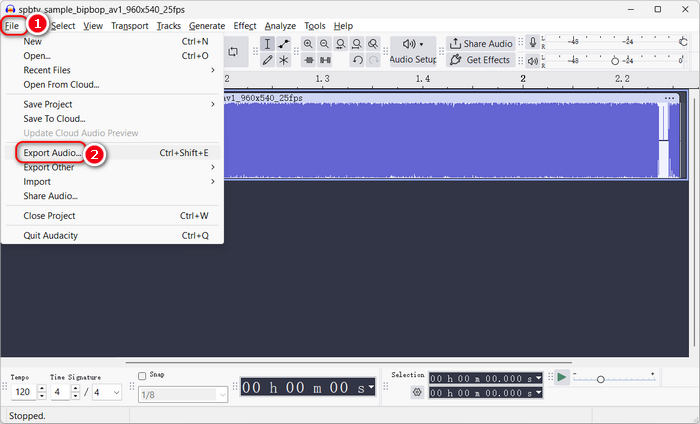The width and height of the screenshot is (700, 424).
Task: Choose Close Project menu entry
Action: pyautogui.click(x=113, y=216)
